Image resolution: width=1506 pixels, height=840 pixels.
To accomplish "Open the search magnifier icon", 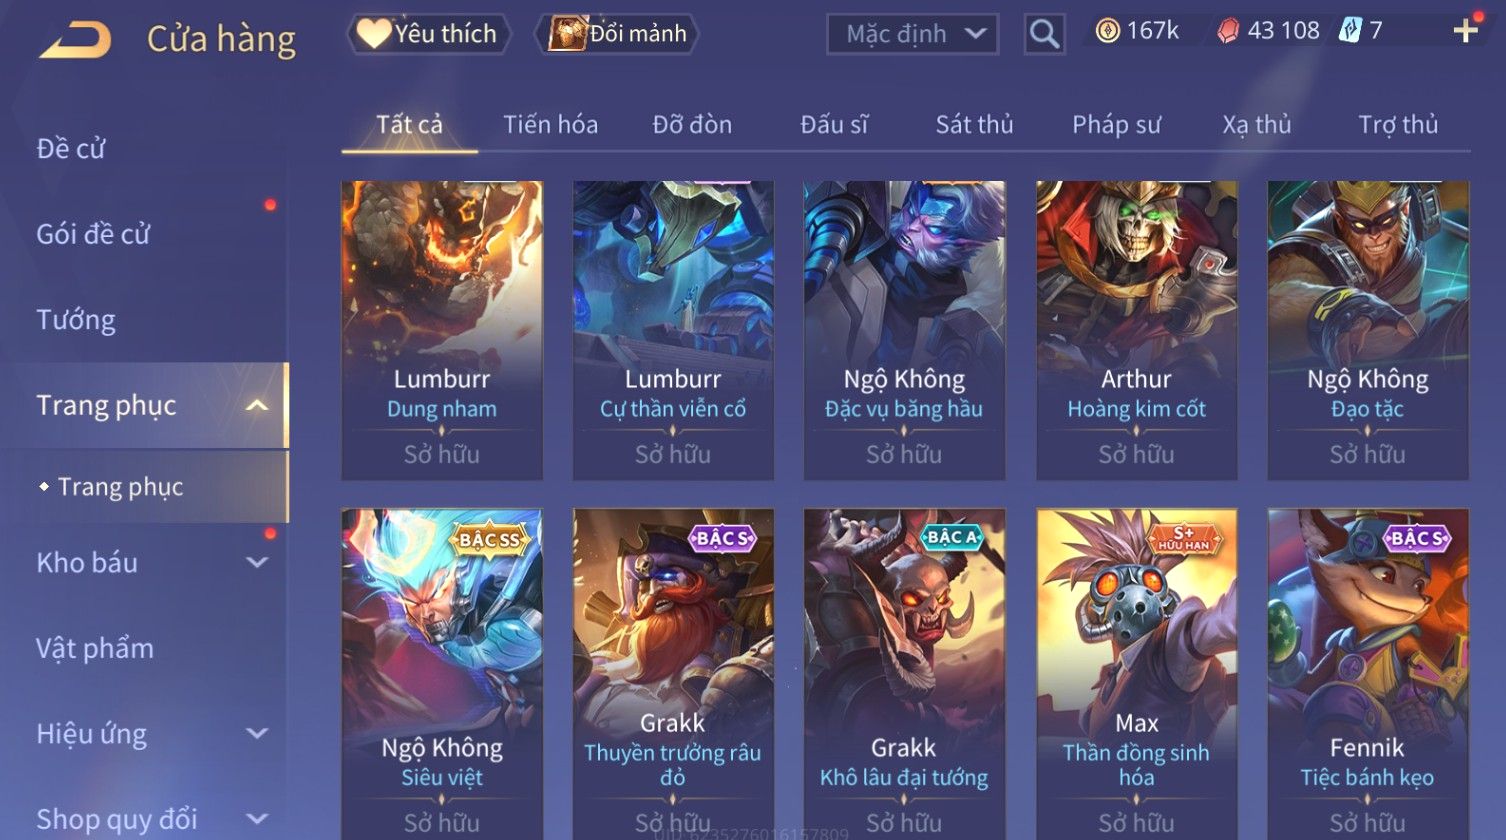I will [x=1044, y=34].
